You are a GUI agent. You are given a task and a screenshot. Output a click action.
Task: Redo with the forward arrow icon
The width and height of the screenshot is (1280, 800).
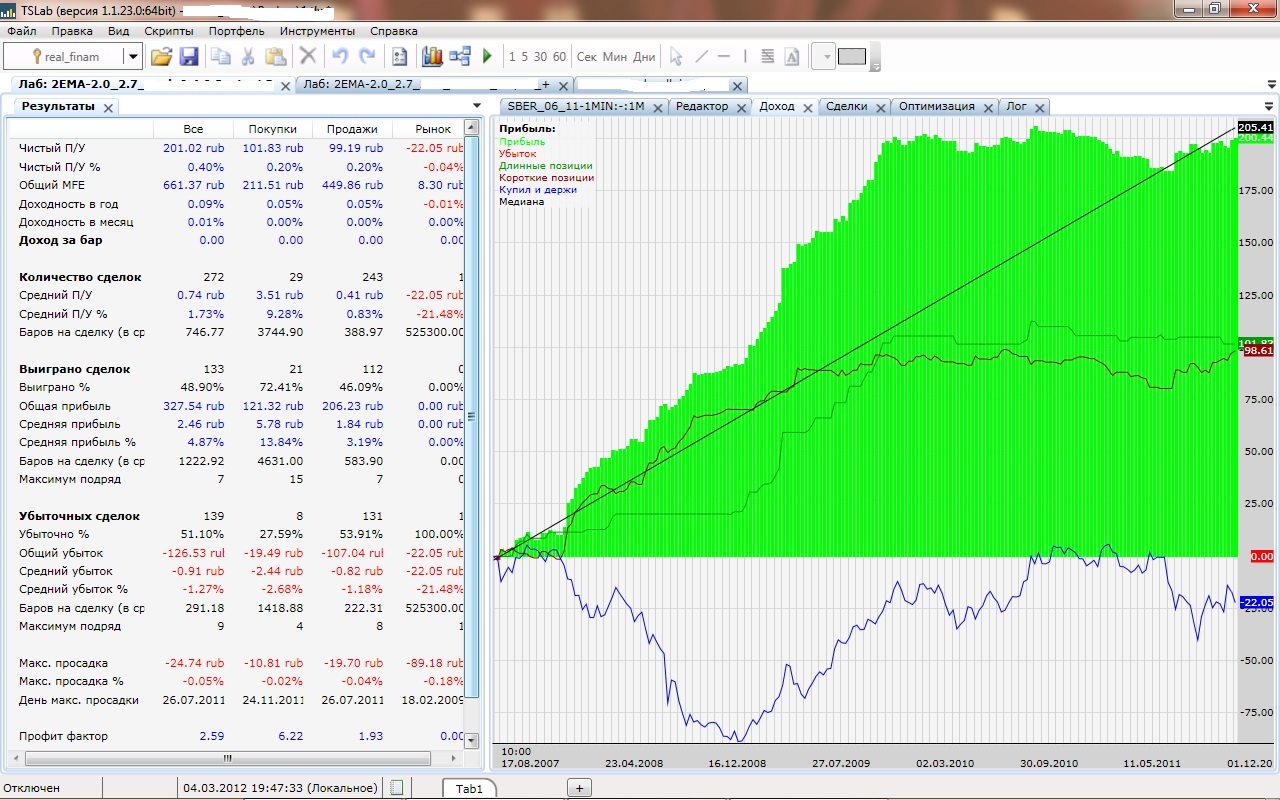point(367,57)
